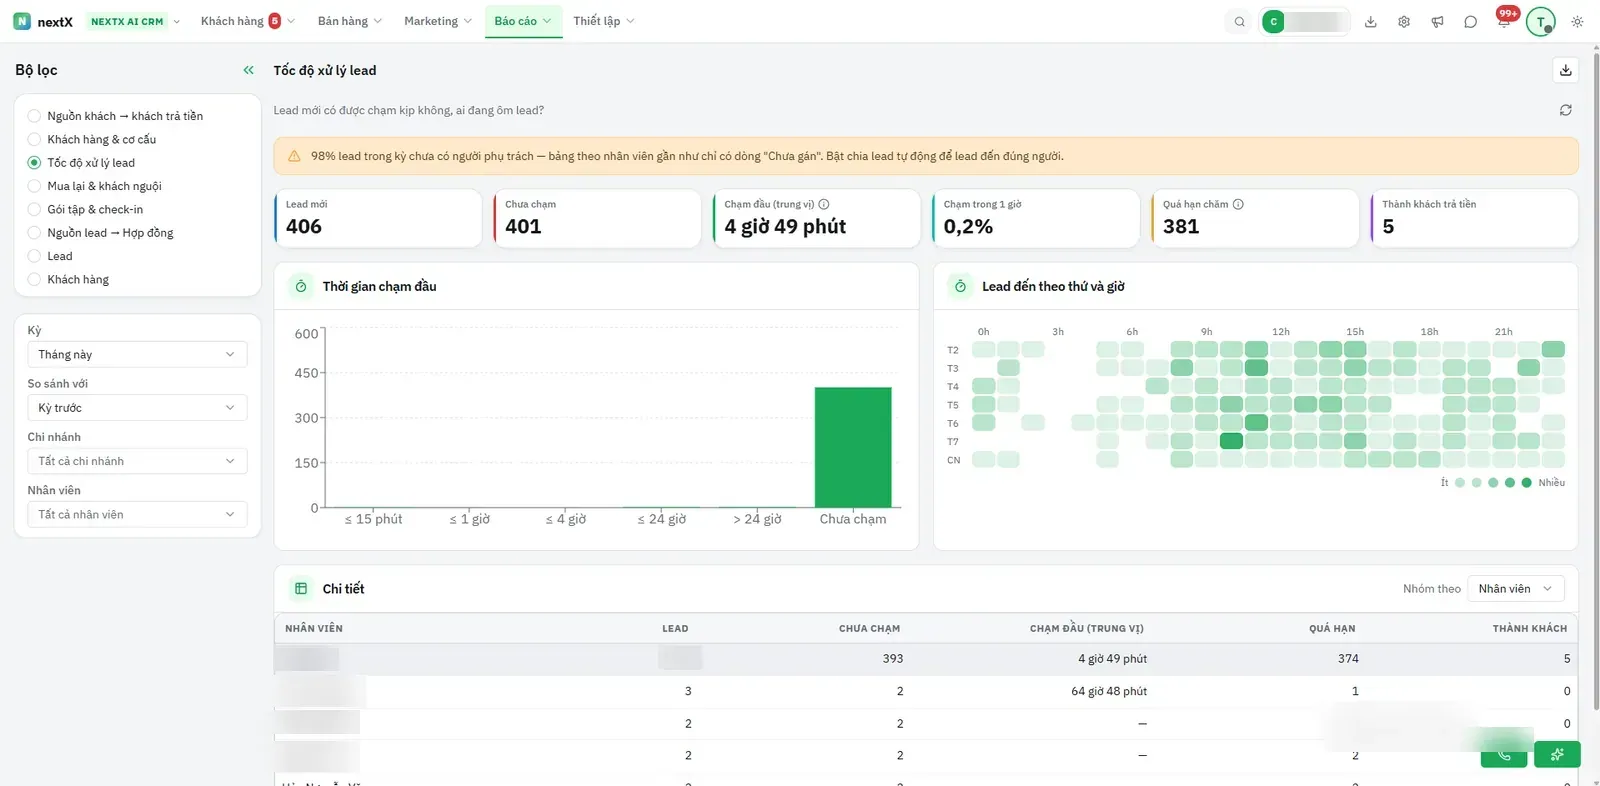
Task: Open the search icon in top bar
Action: (1240, 21)
